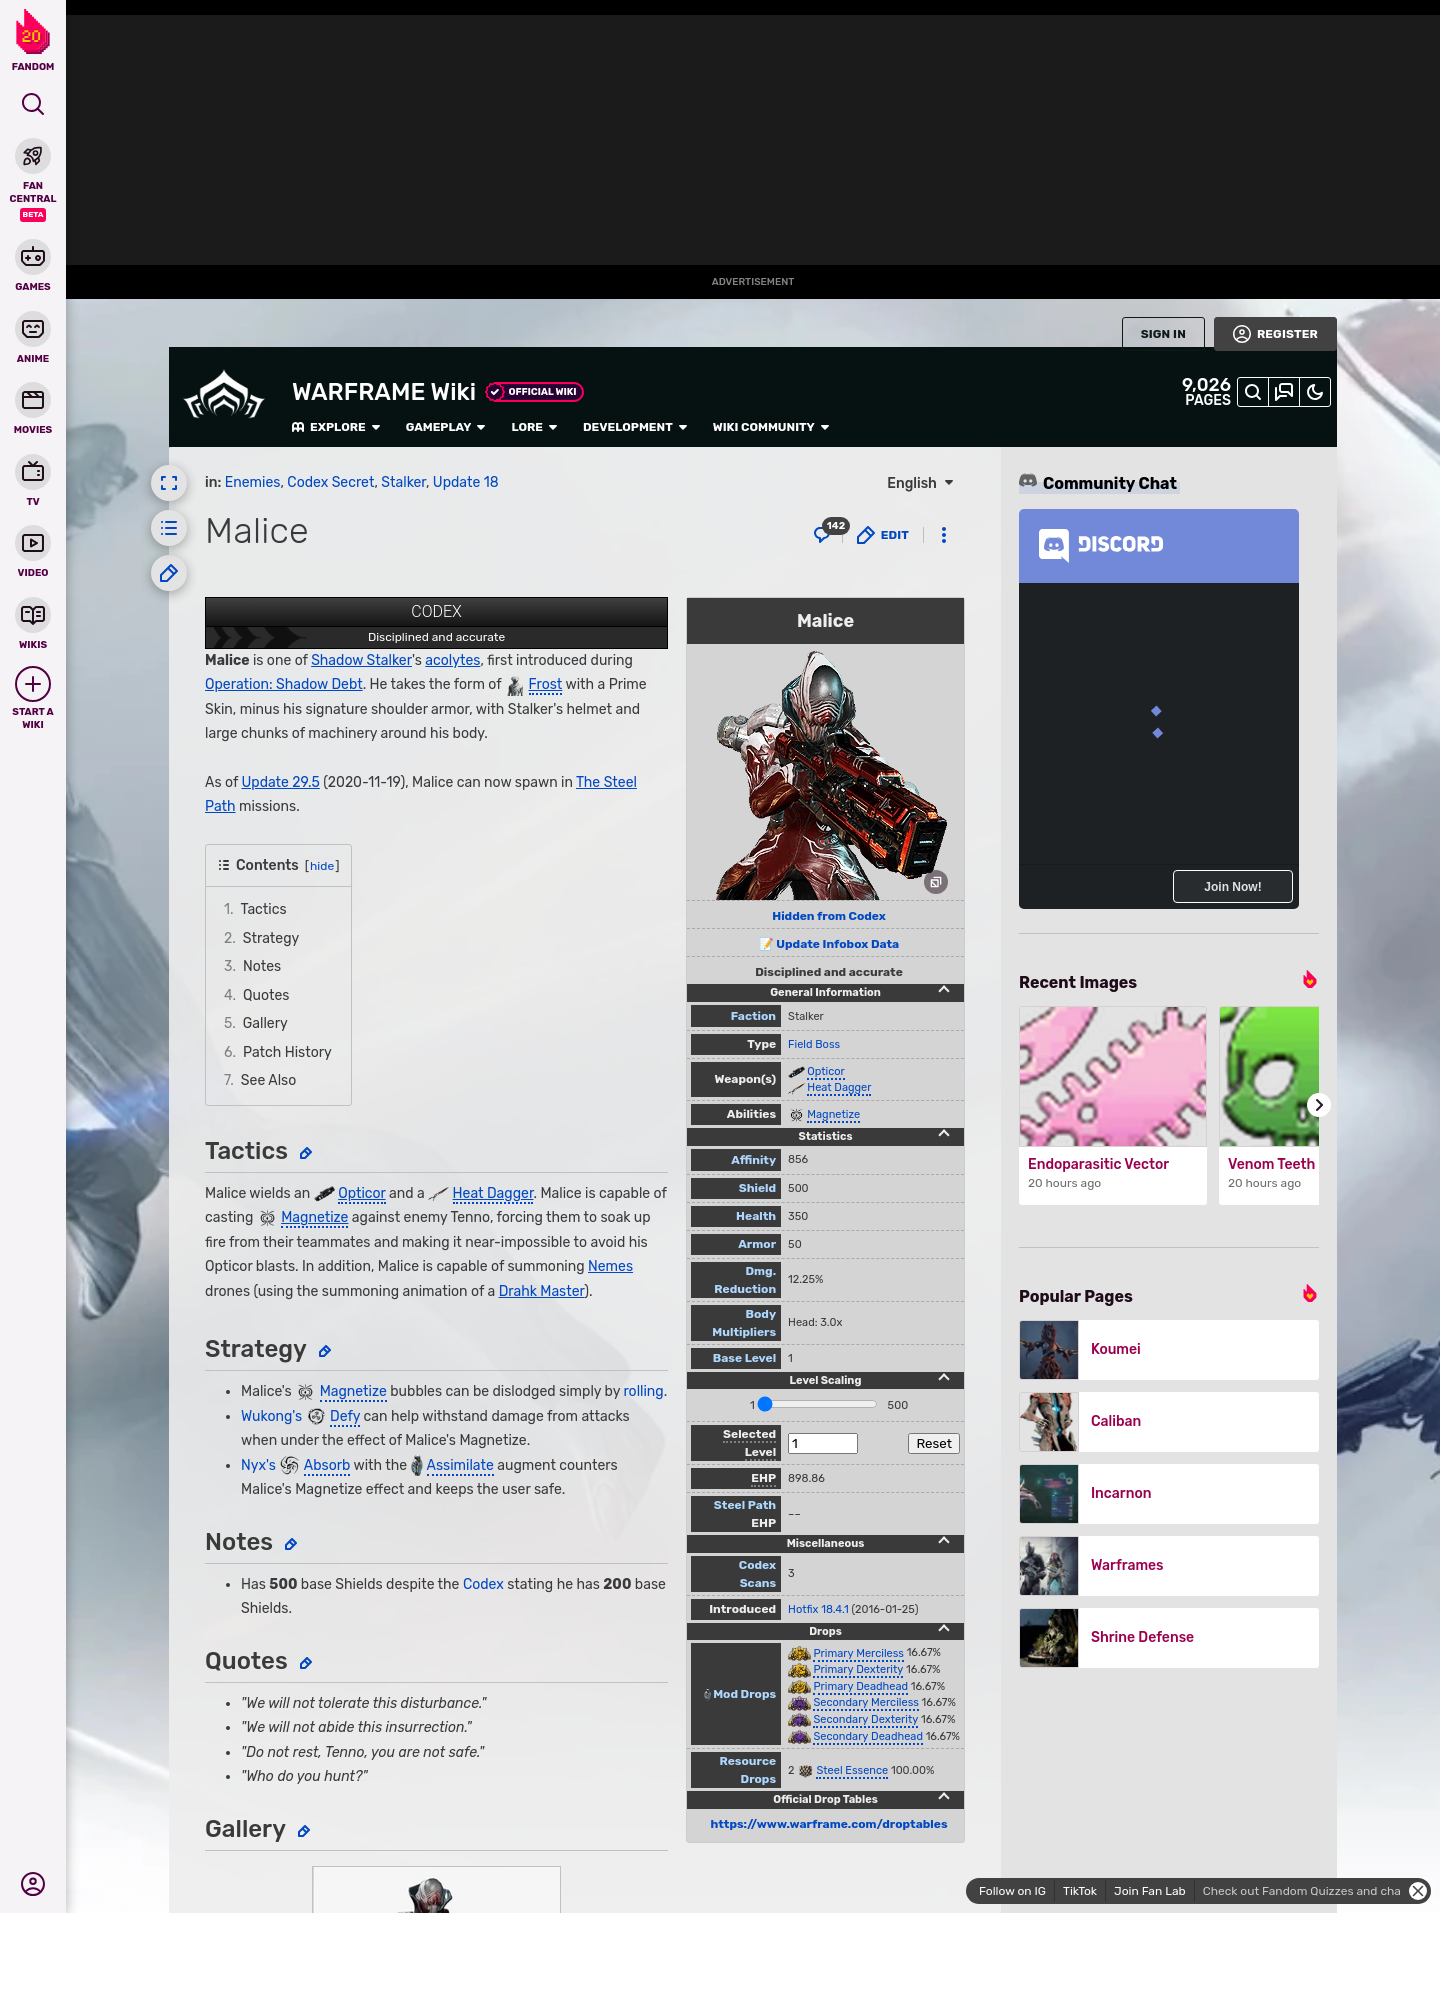Dismiss the bottom Fandom notification bar
Screen dimensions: 1440x2000
tap(1418, 1891)
